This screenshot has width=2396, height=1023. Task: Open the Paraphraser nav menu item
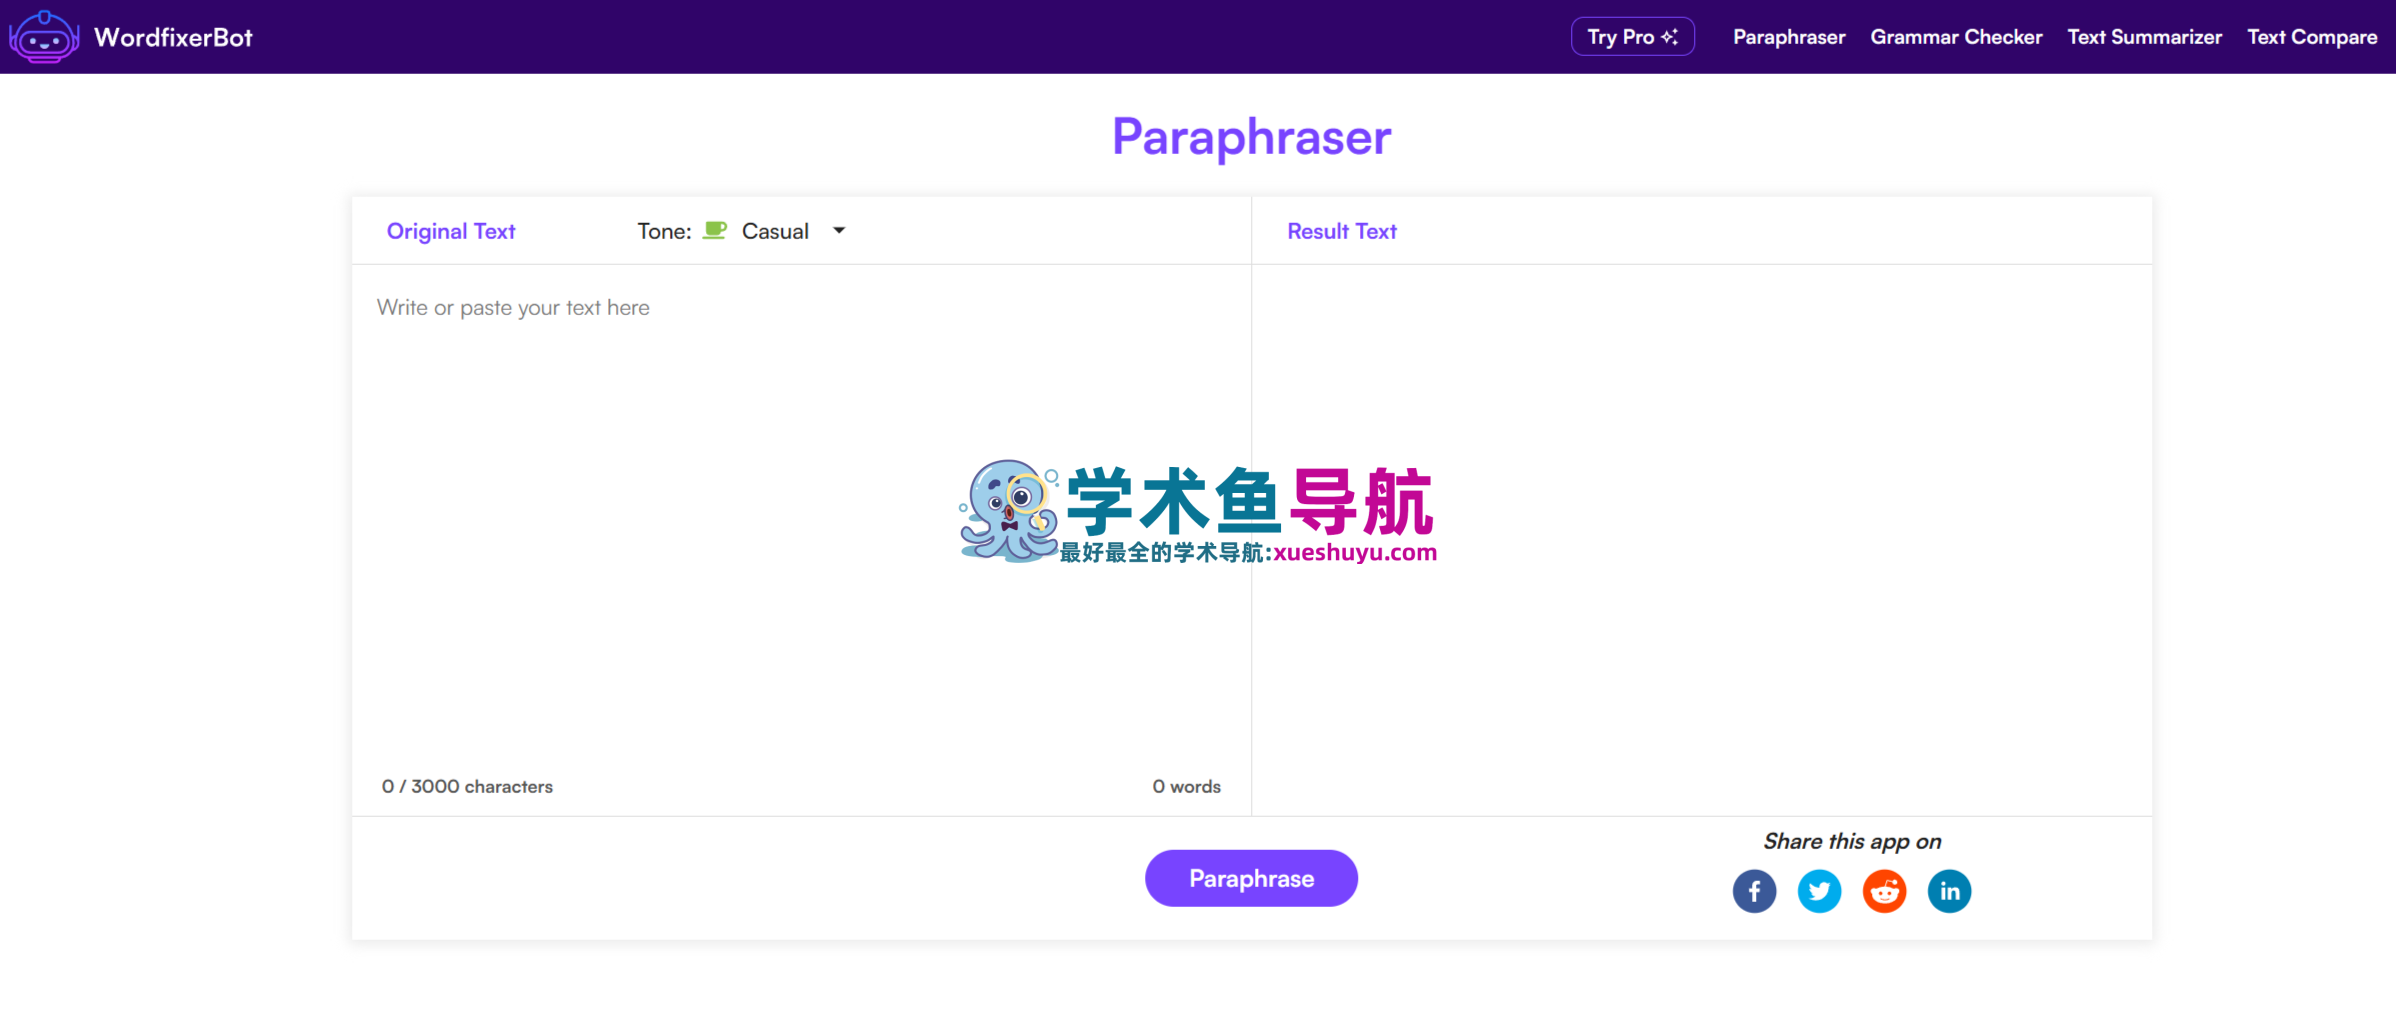point(1789,37)
